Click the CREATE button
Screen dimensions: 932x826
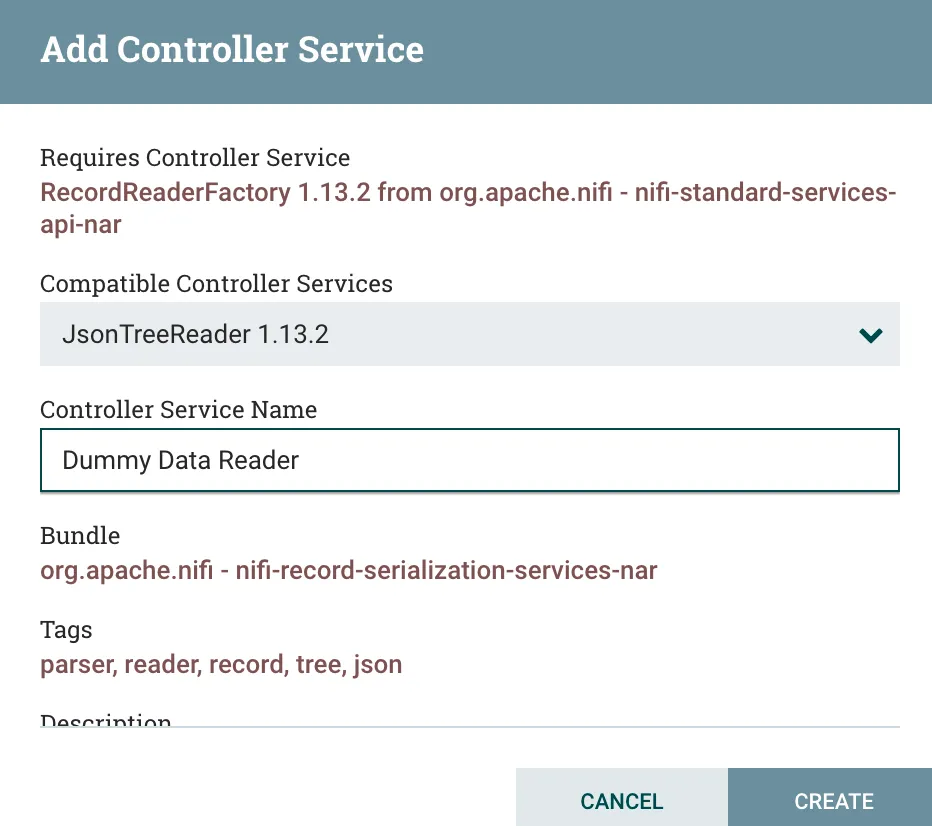pyautogui.click(x=833, y=800)
